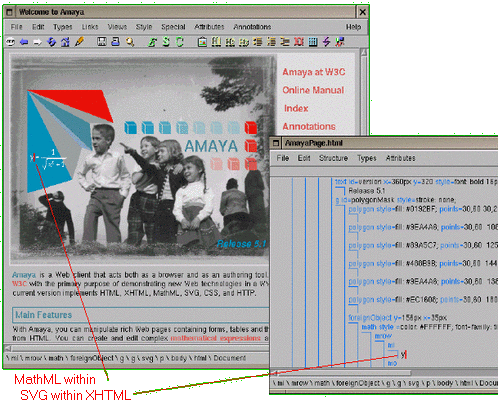The width and height of the screenshot is (498, 402).
Task: Go back using the blue left arrow
Action: click(24, 42)
